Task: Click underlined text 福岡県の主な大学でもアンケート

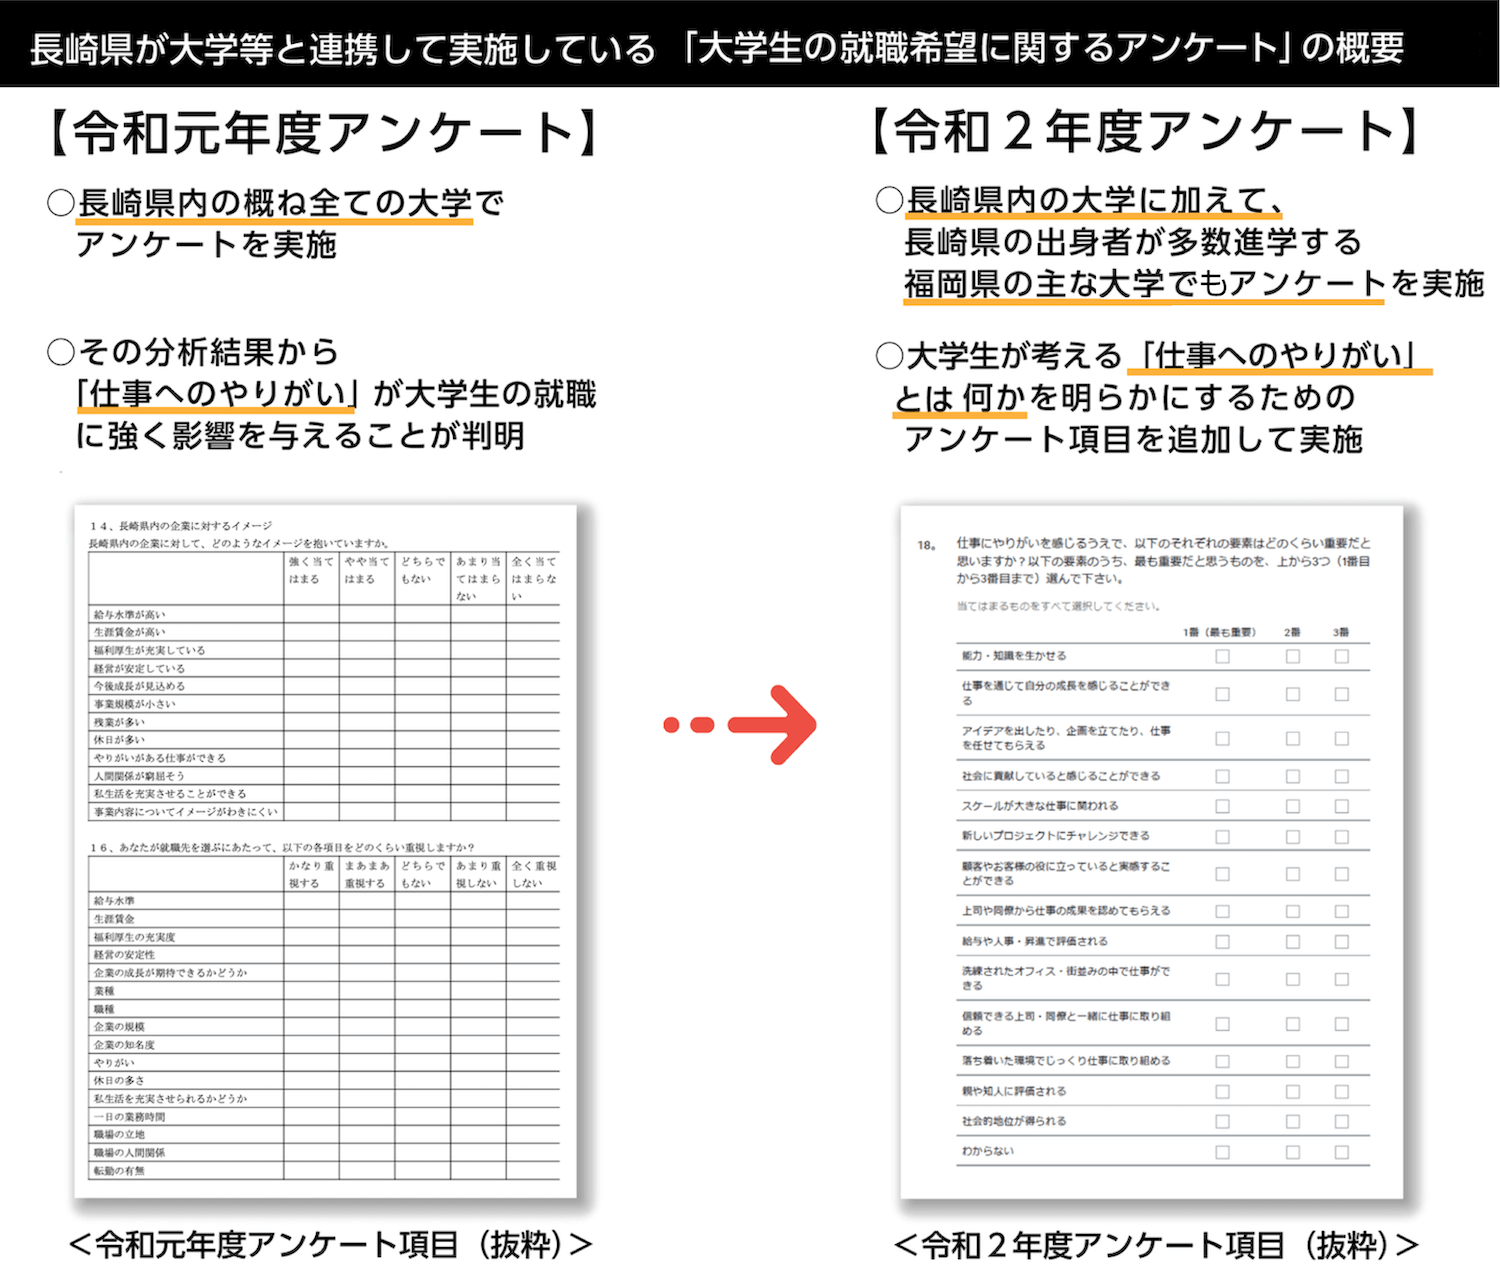Action: [x=1144, y=283]
